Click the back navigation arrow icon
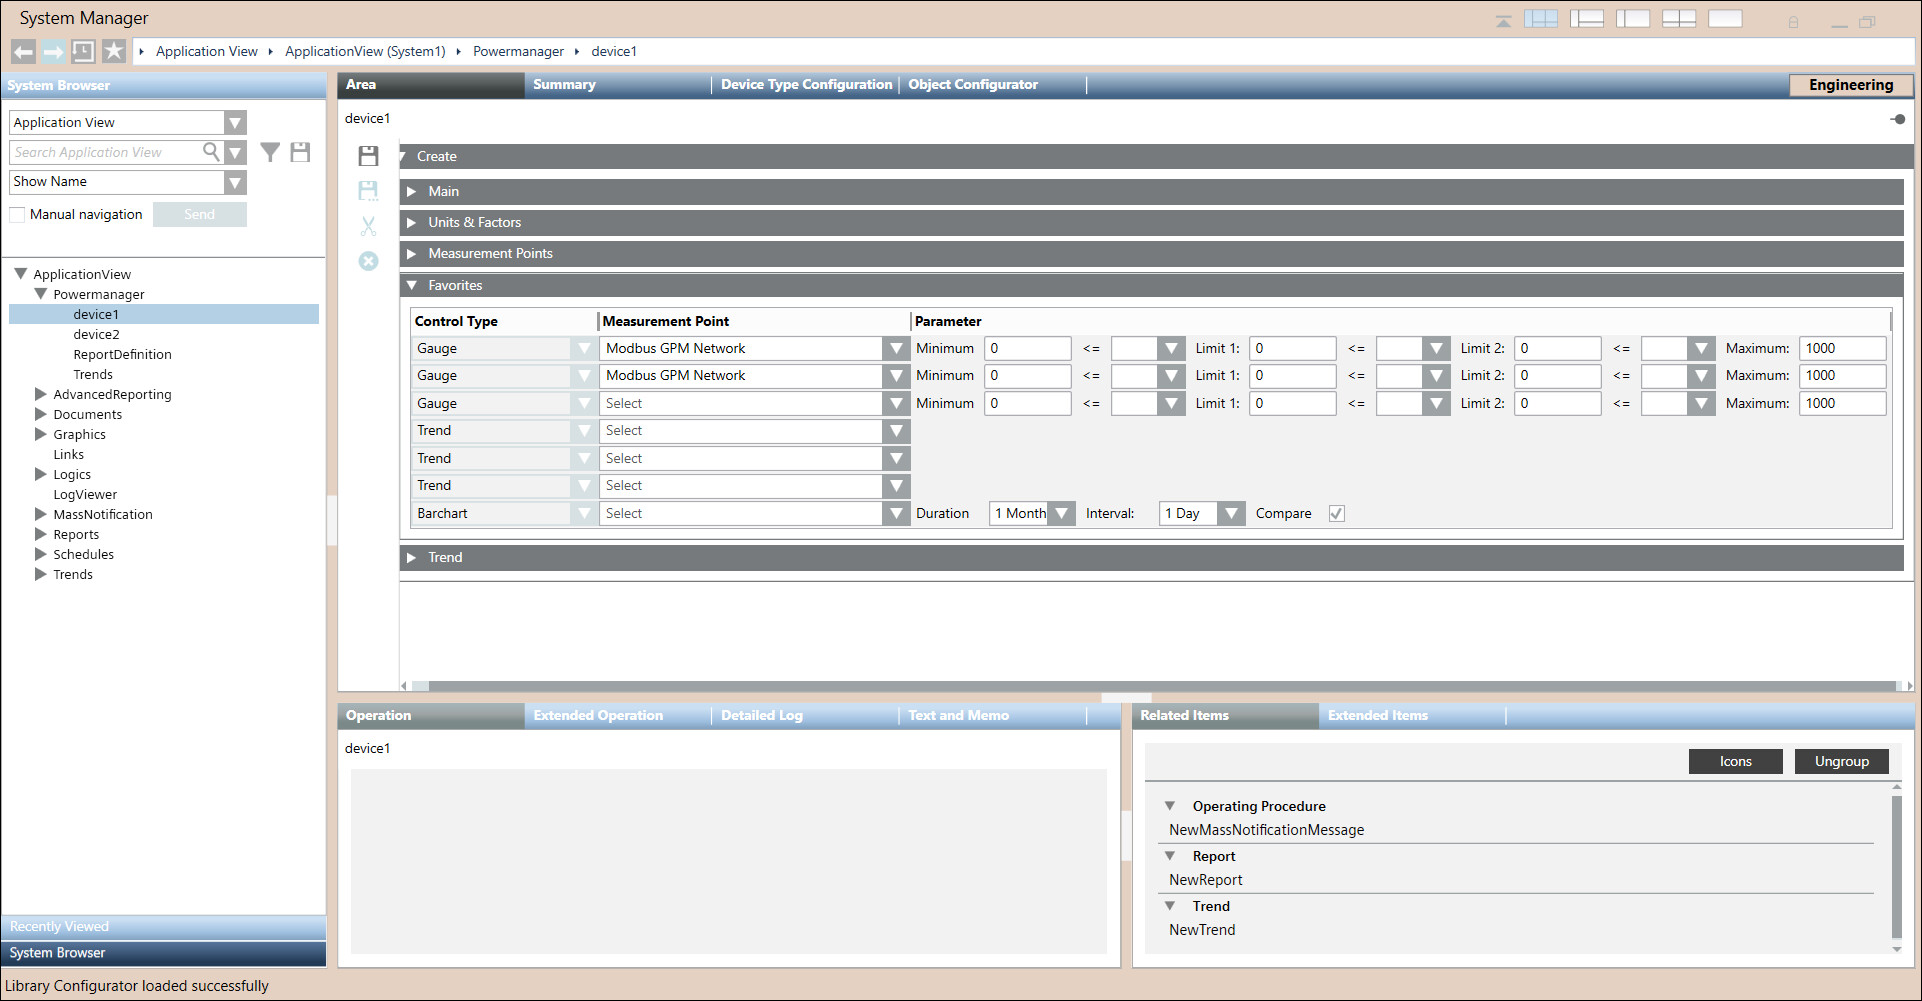This screenshot has width=1922, height=1001. click(23, 51)
